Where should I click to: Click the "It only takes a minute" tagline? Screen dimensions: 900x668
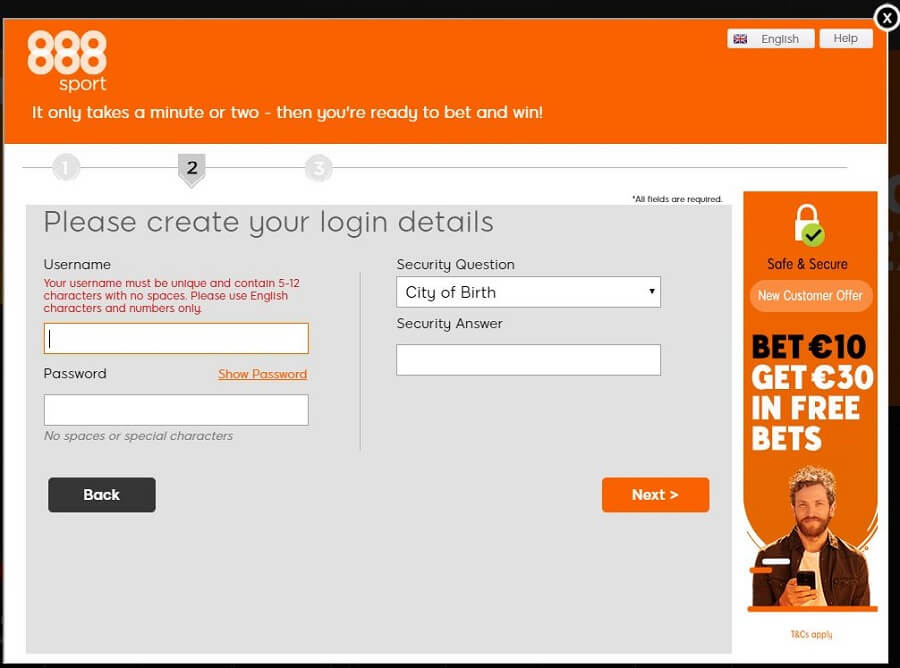click(287, 112)
